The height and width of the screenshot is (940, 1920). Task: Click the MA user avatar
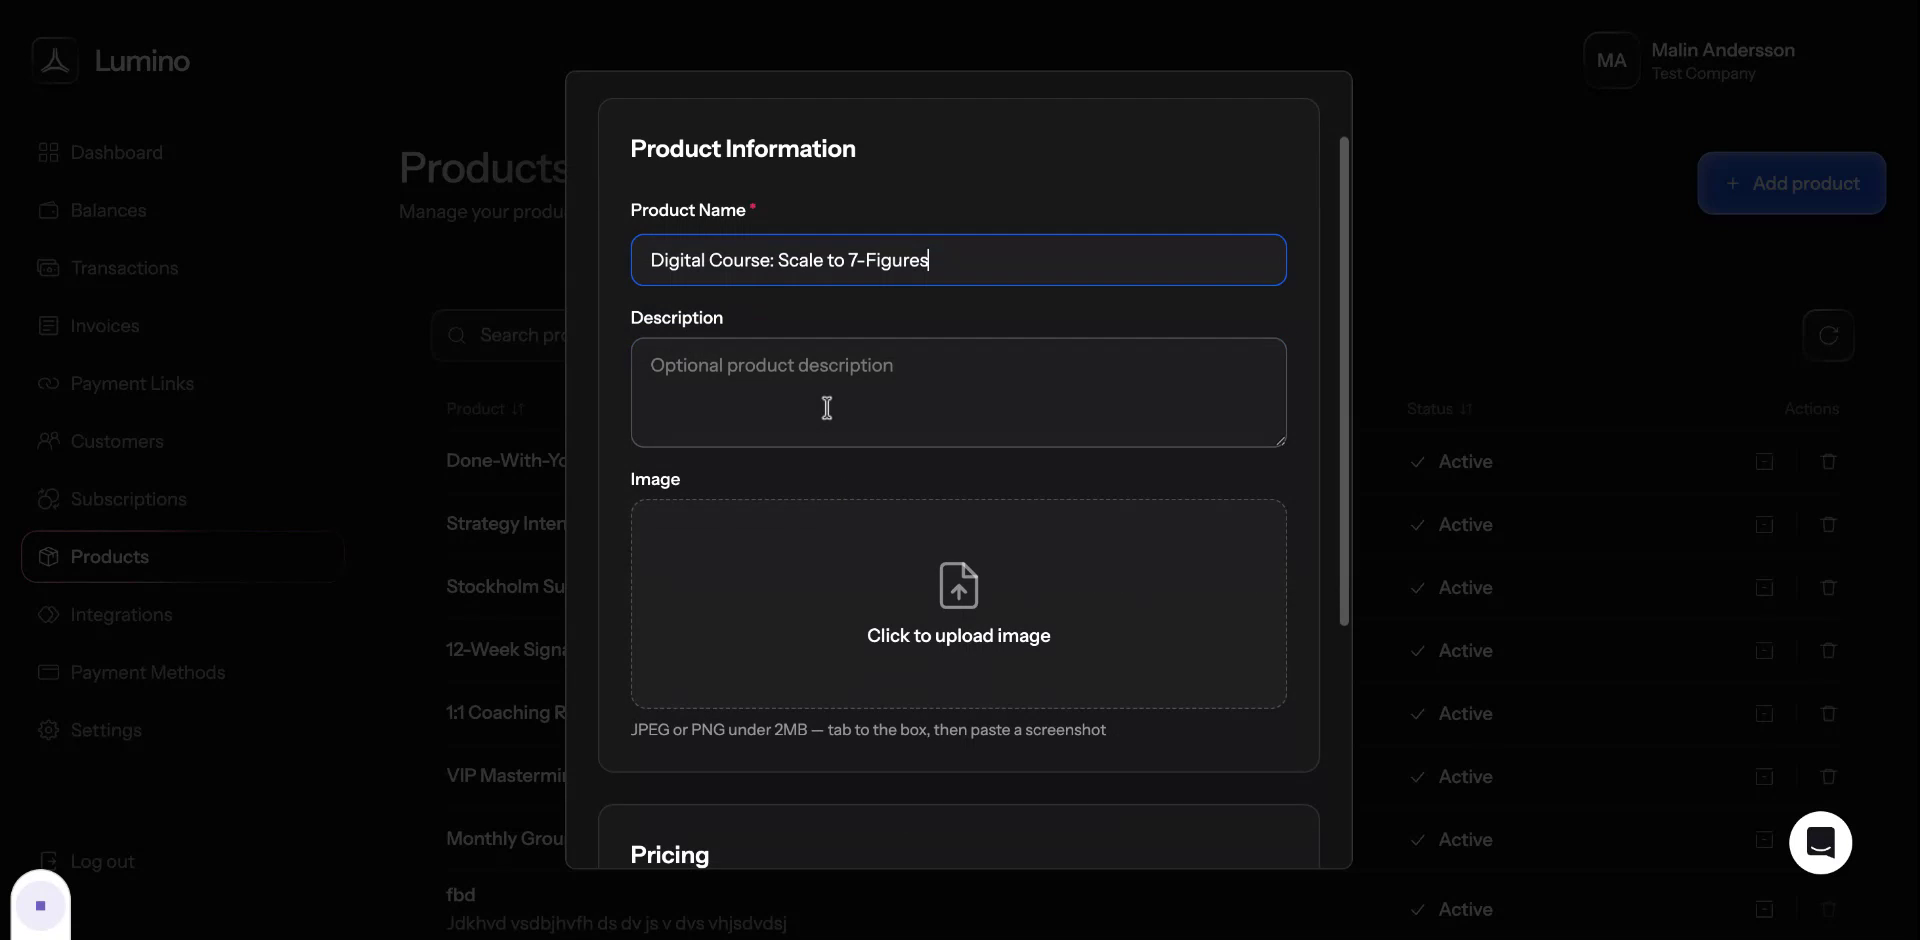pos(1611,61)
